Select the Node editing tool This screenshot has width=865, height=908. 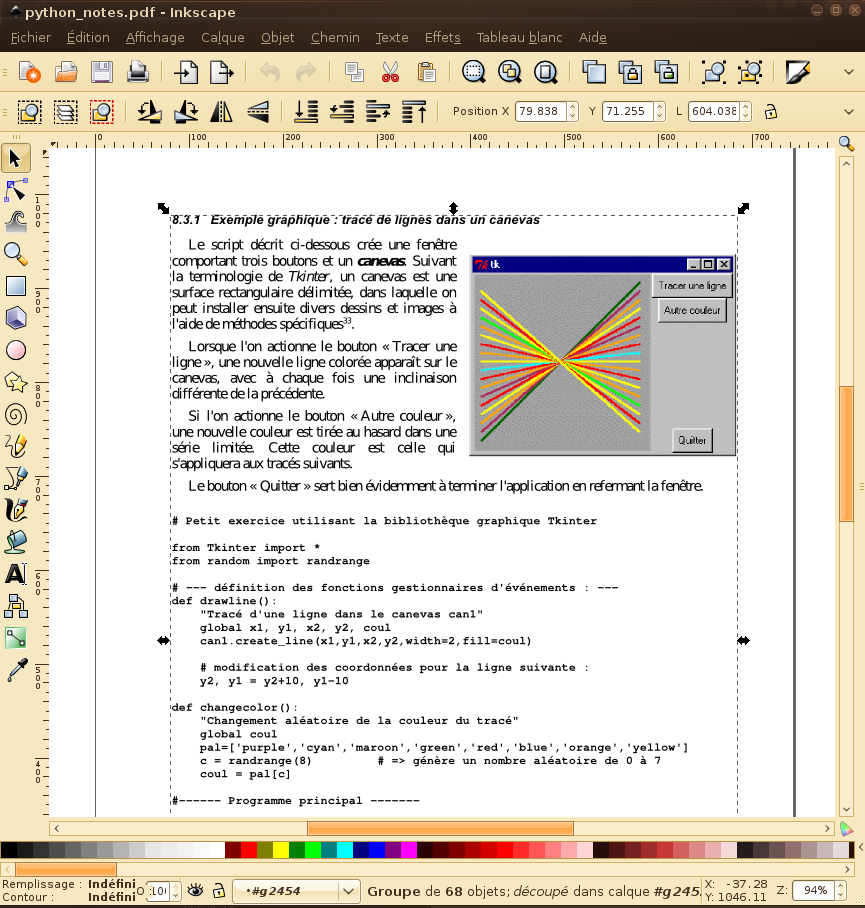(x=16, y=191)
